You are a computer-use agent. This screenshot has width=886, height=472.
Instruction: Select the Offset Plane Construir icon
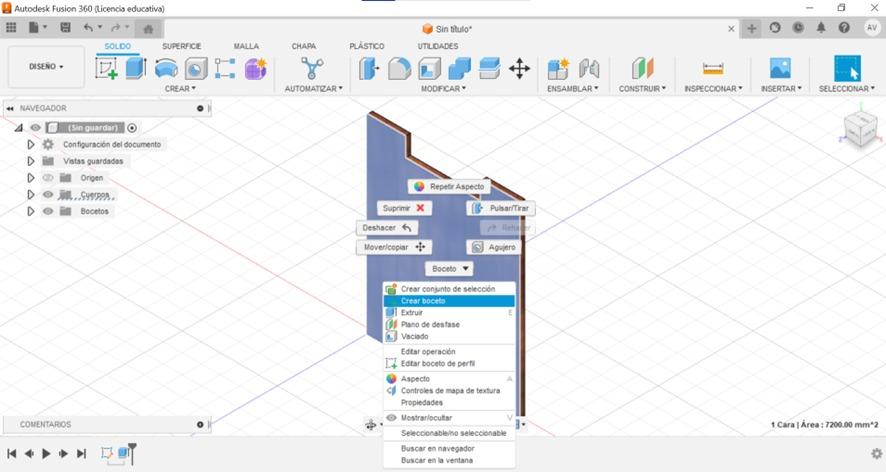click(x=642, y=68)
